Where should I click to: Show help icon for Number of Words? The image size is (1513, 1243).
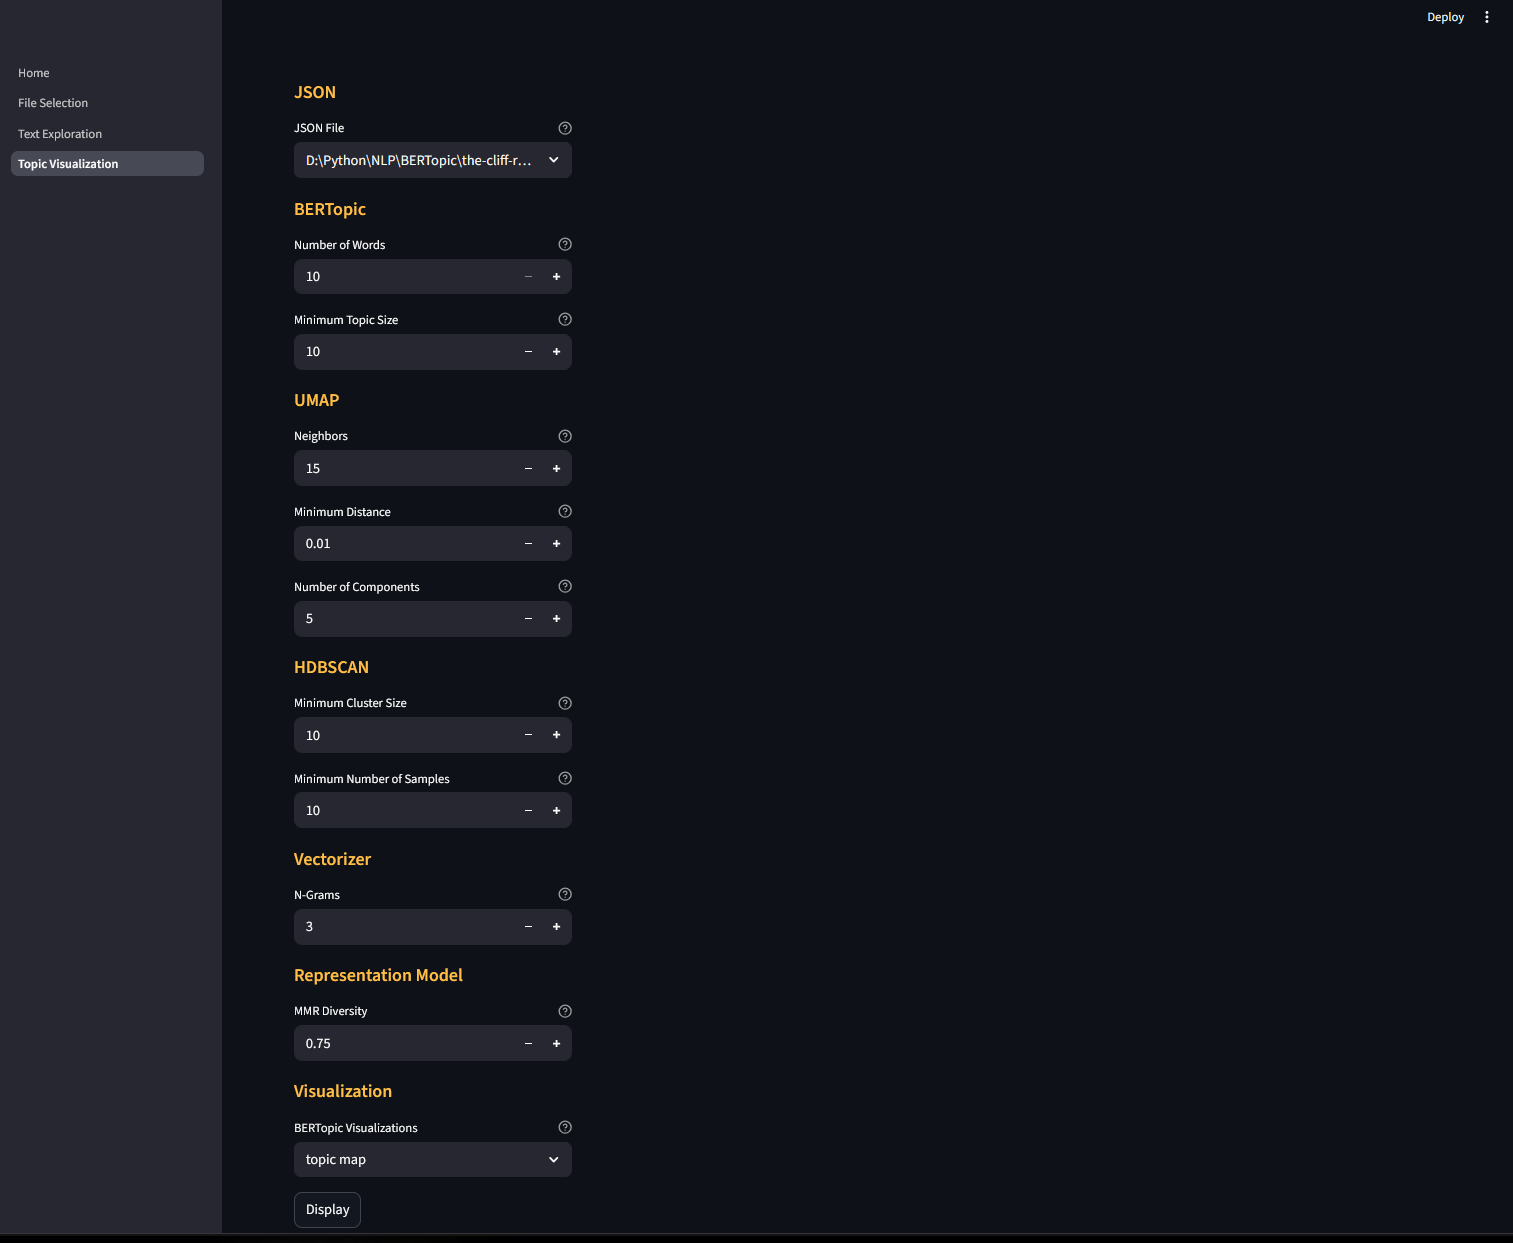click(x=565, y=244)
